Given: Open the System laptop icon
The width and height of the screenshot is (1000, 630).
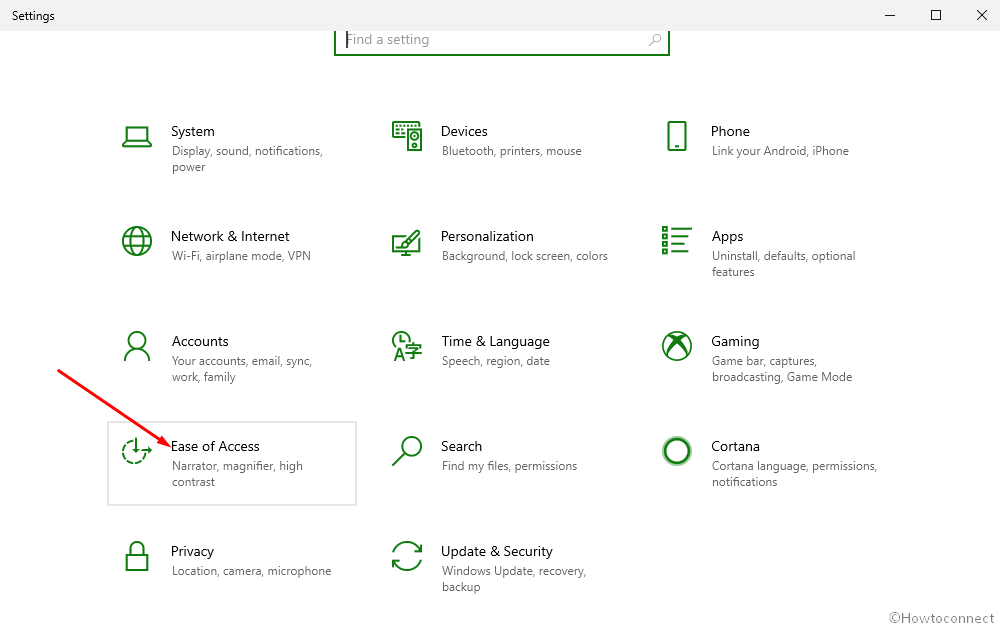Looking at the screenshot, I should (136, 136).
